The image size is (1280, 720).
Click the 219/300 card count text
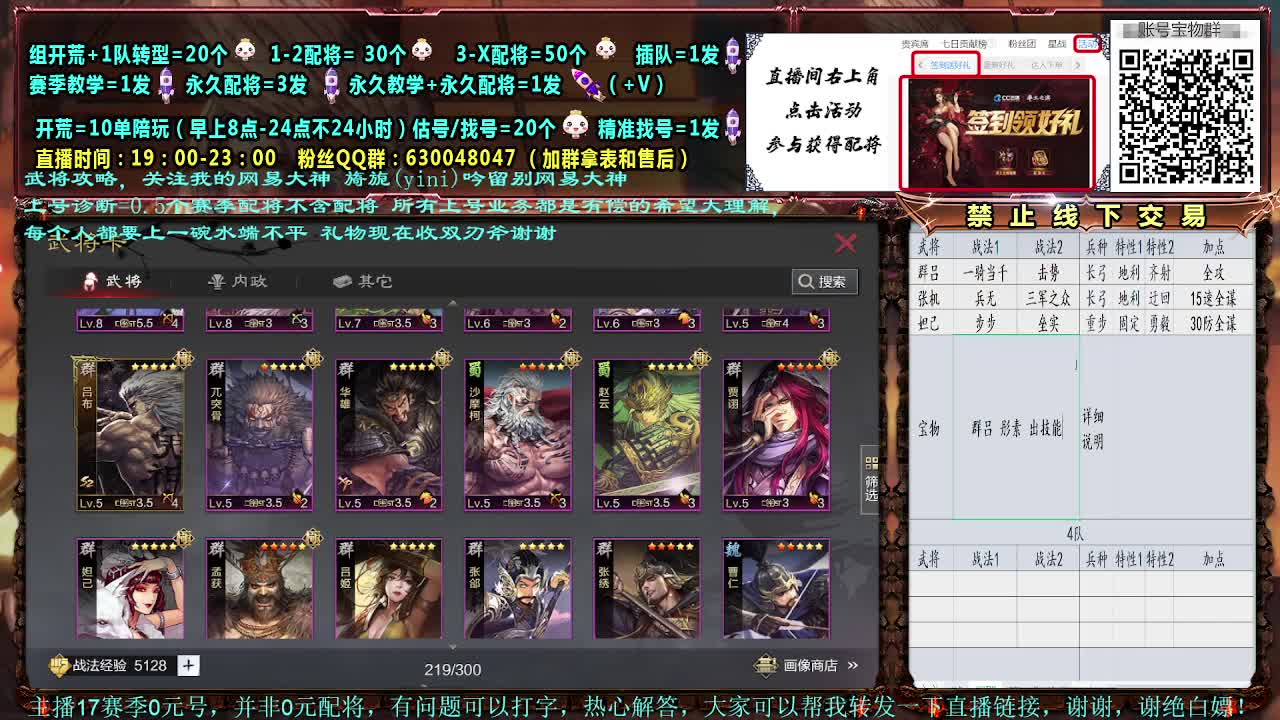[452, 669]
